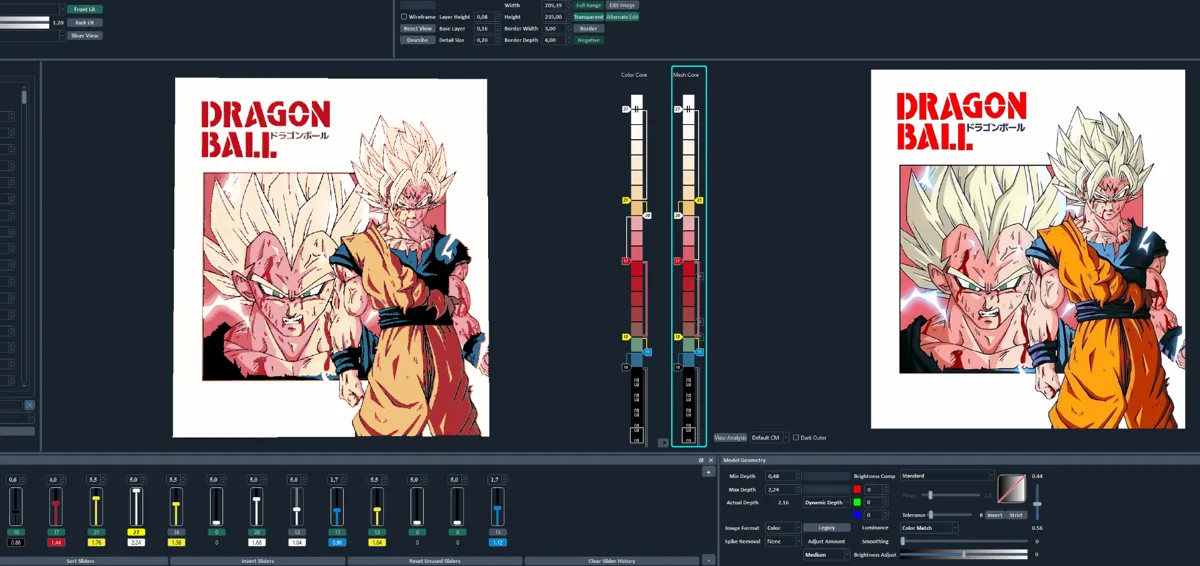
Task: Toggle the Front Lit option
Action: tap(85, 9)
